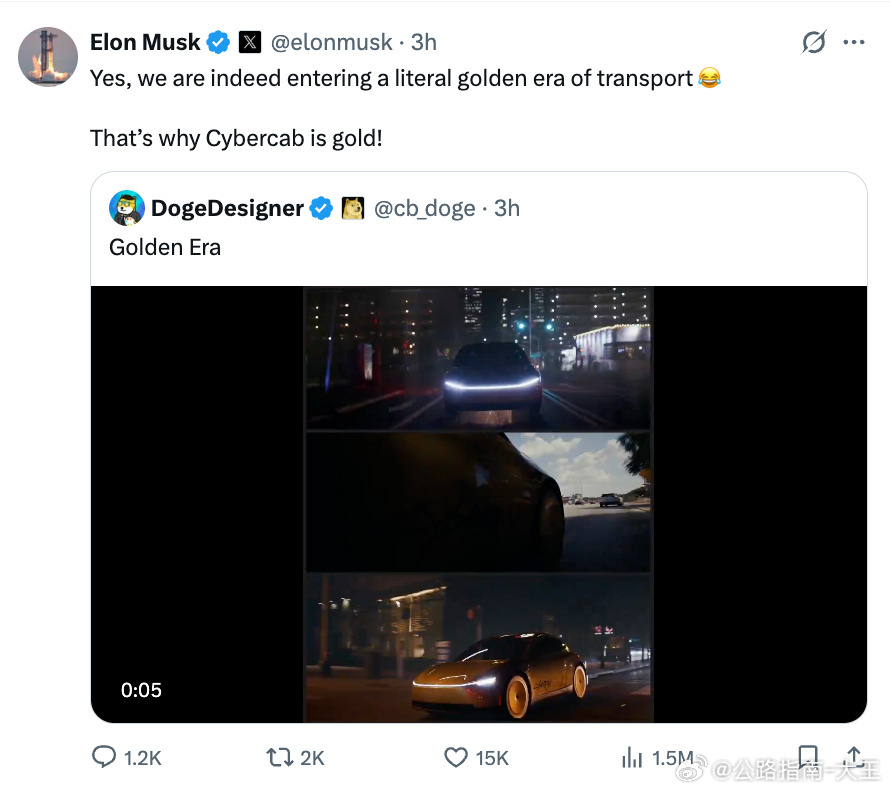This screenshot has height=790, width=890.
Task: Open Elon Musk's profile avatar
Action: [x=48, y=57]
